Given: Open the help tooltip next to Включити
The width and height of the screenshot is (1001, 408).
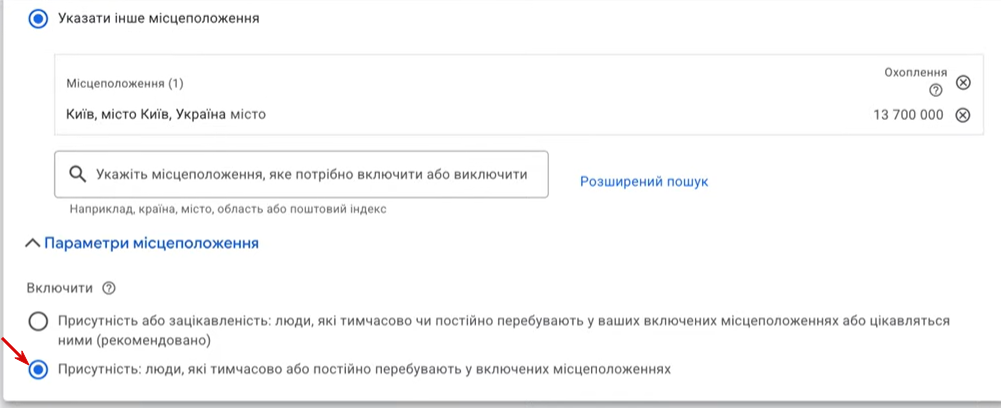Looking at the screenshot, I should tap(109, 288).
